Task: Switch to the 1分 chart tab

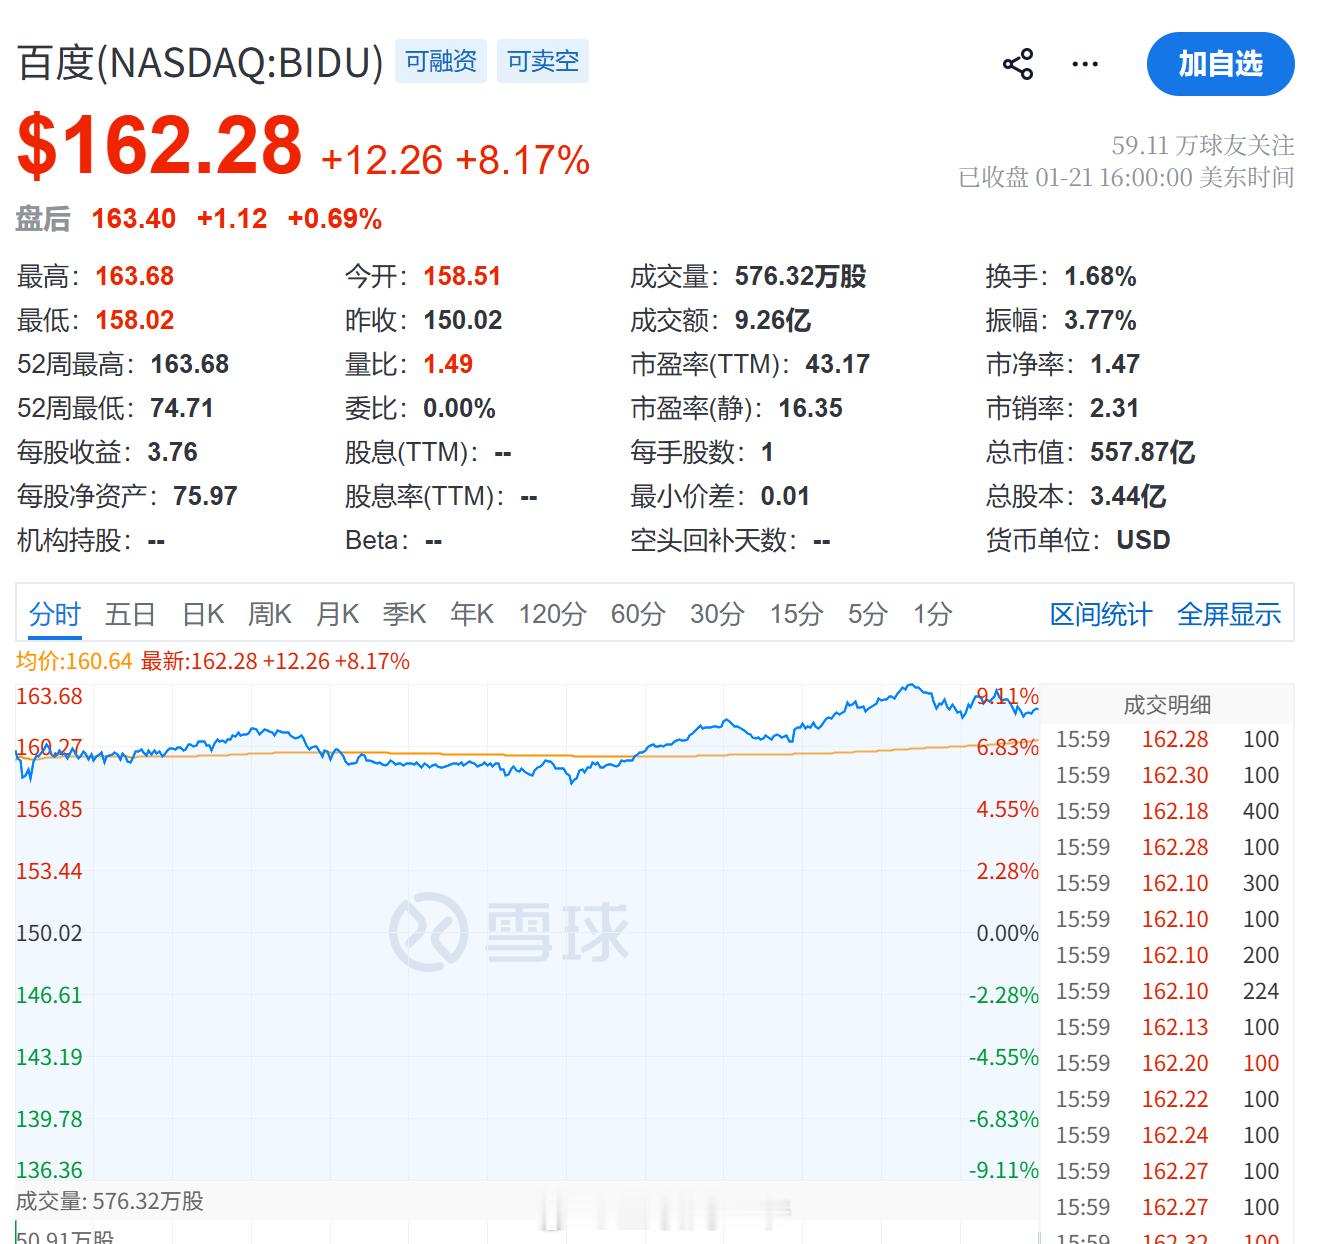Action: pyautogui.click(x=932, y=614)
